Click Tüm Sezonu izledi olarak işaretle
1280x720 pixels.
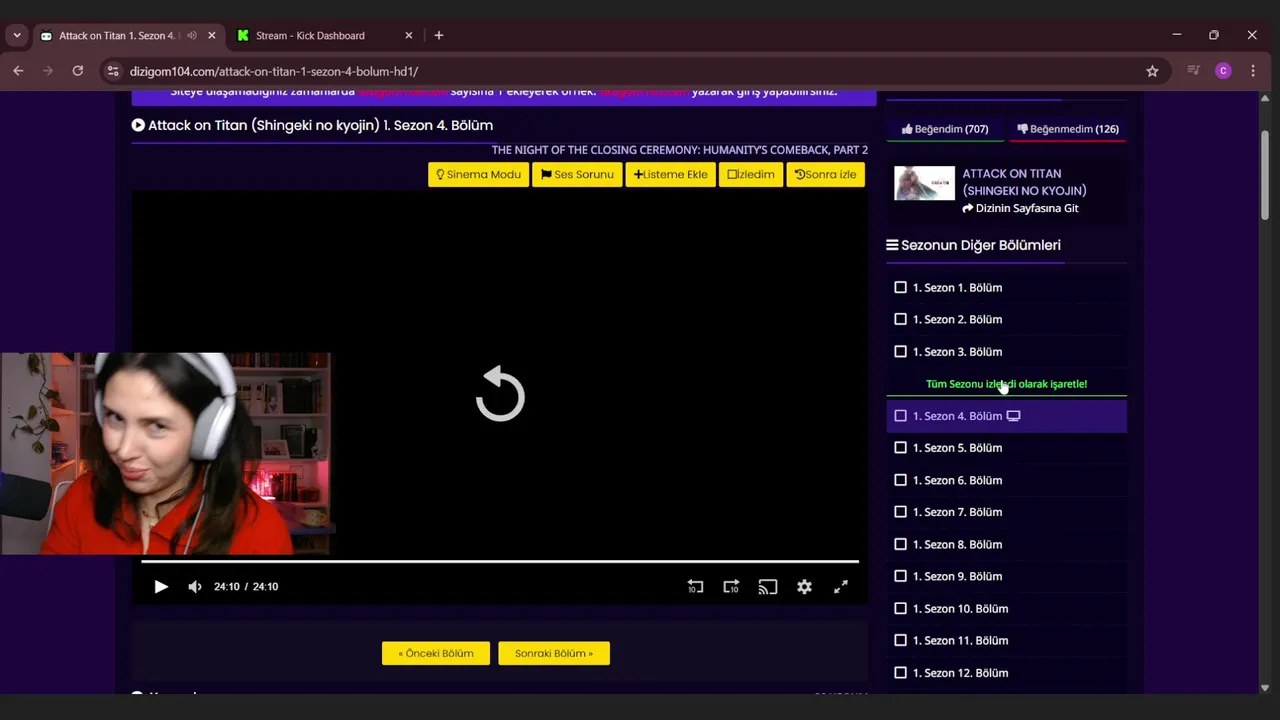[1006, 384]
